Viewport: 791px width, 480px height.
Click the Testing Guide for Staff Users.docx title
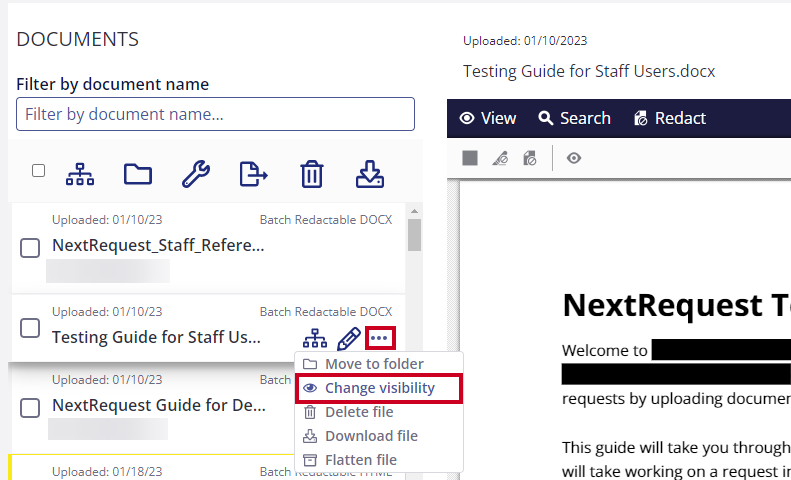tap(589, 71)
